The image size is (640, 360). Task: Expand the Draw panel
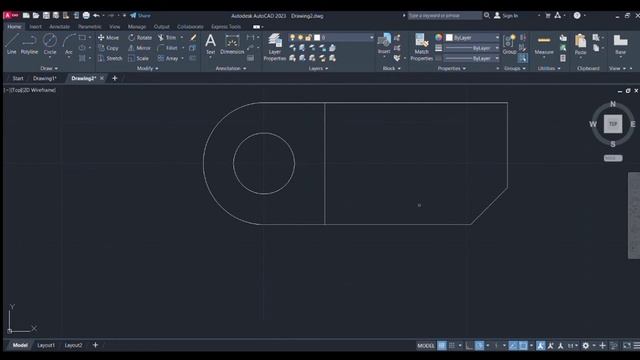[x=49, y=69]
